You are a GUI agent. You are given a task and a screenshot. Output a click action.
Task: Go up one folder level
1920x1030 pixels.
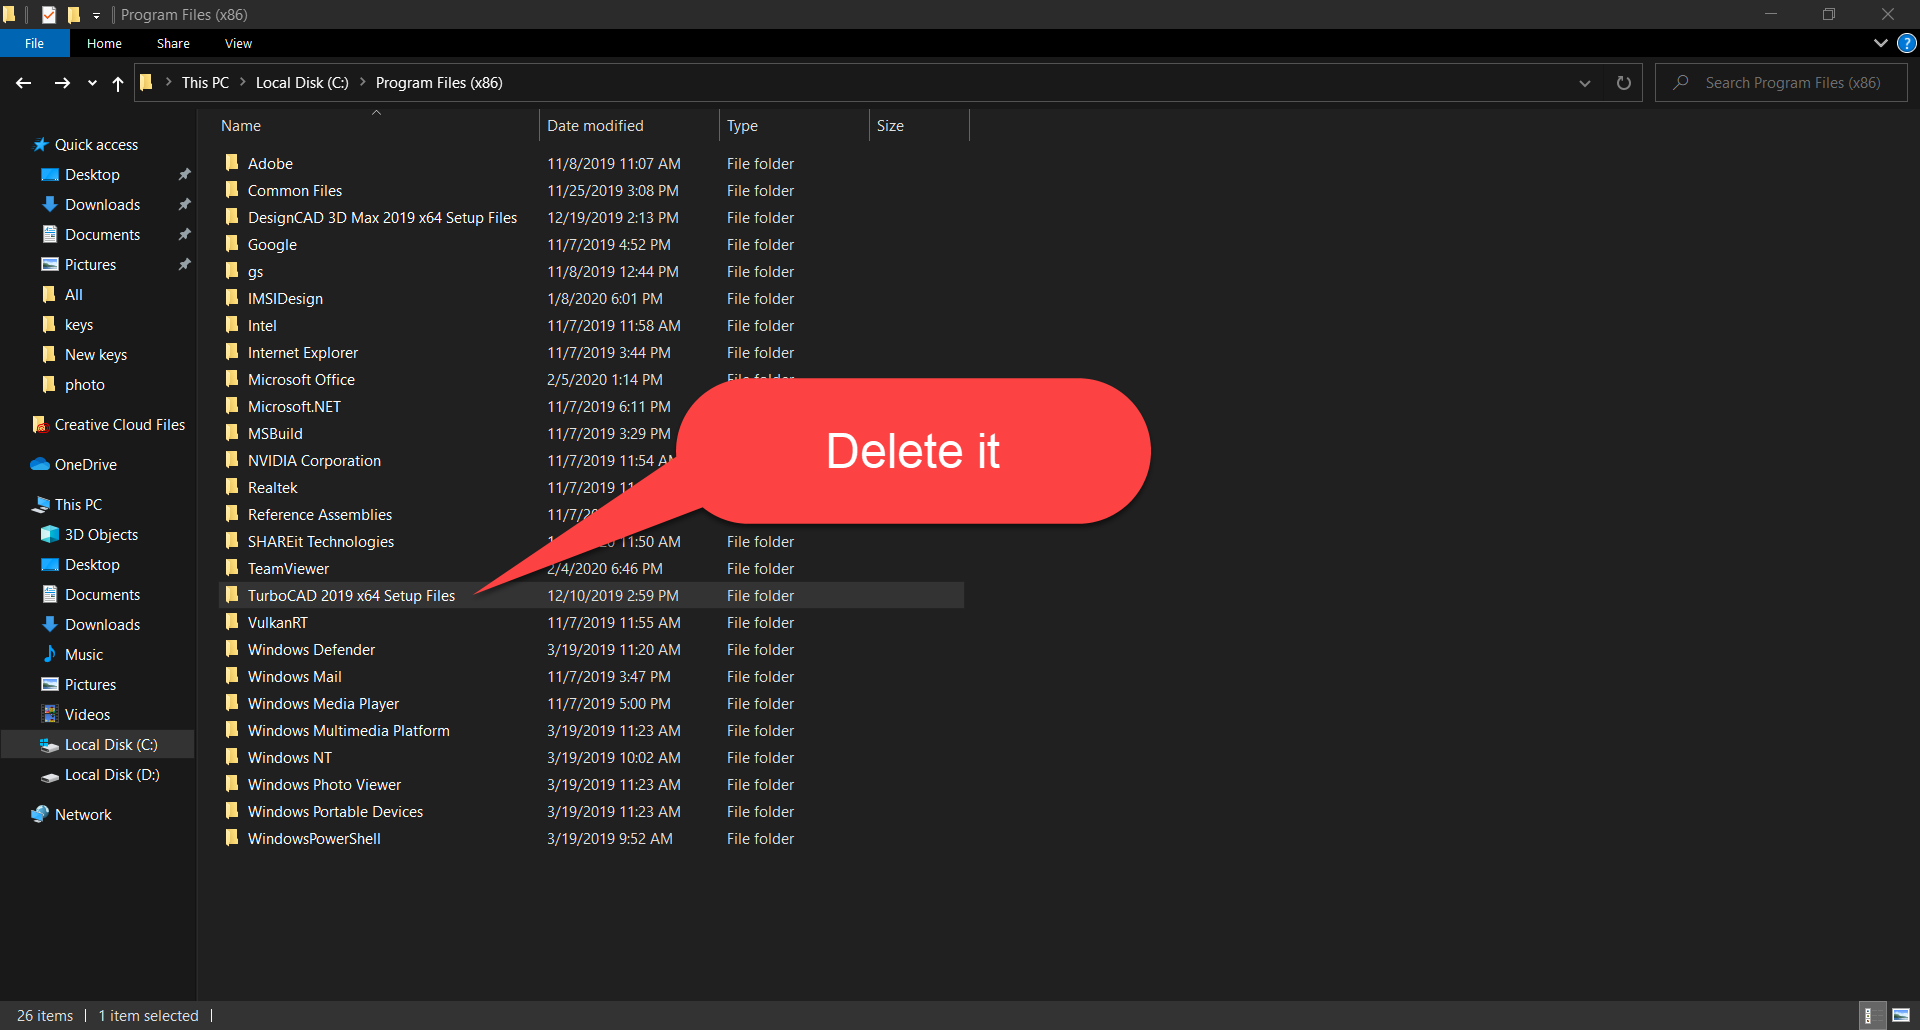118,83
